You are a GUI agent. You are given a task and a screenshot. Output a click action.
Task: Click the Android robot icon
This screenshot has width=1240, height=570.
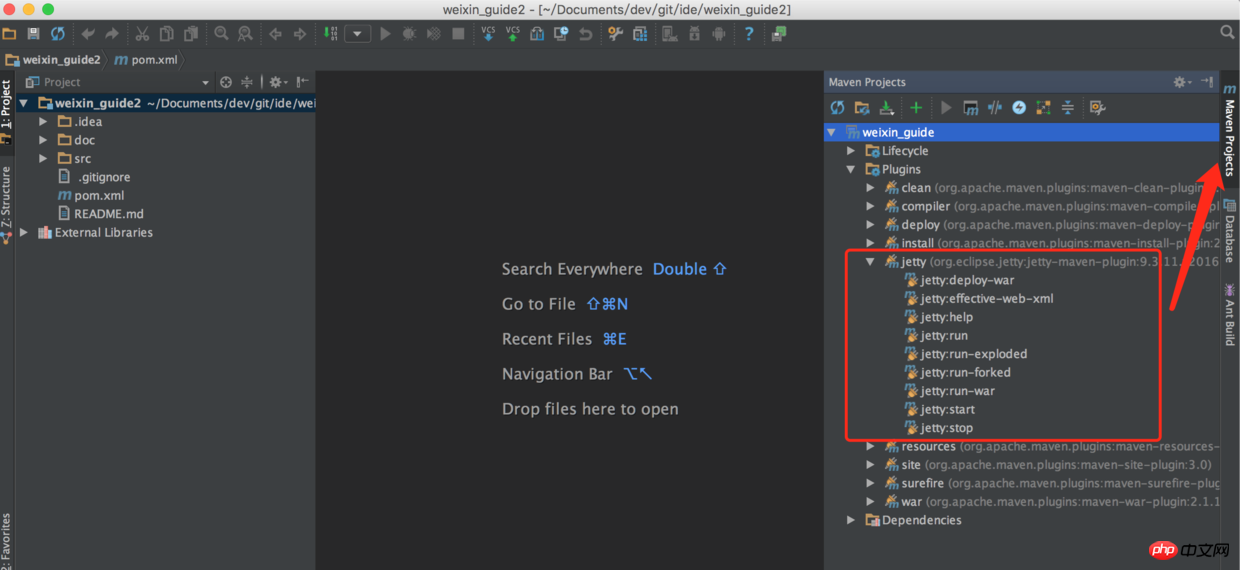(719, 34)
